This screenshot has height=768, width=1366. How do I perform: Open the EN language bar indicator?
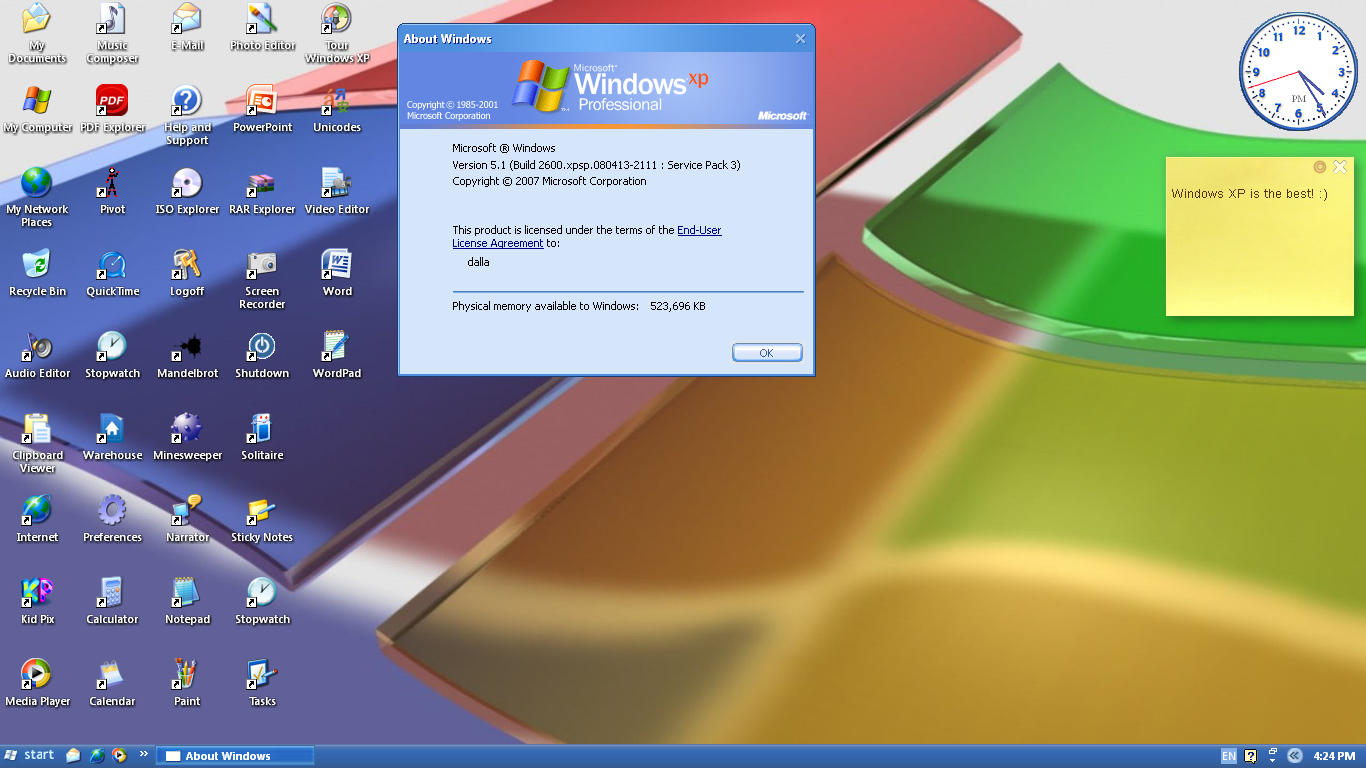(x=1228, y=756)
